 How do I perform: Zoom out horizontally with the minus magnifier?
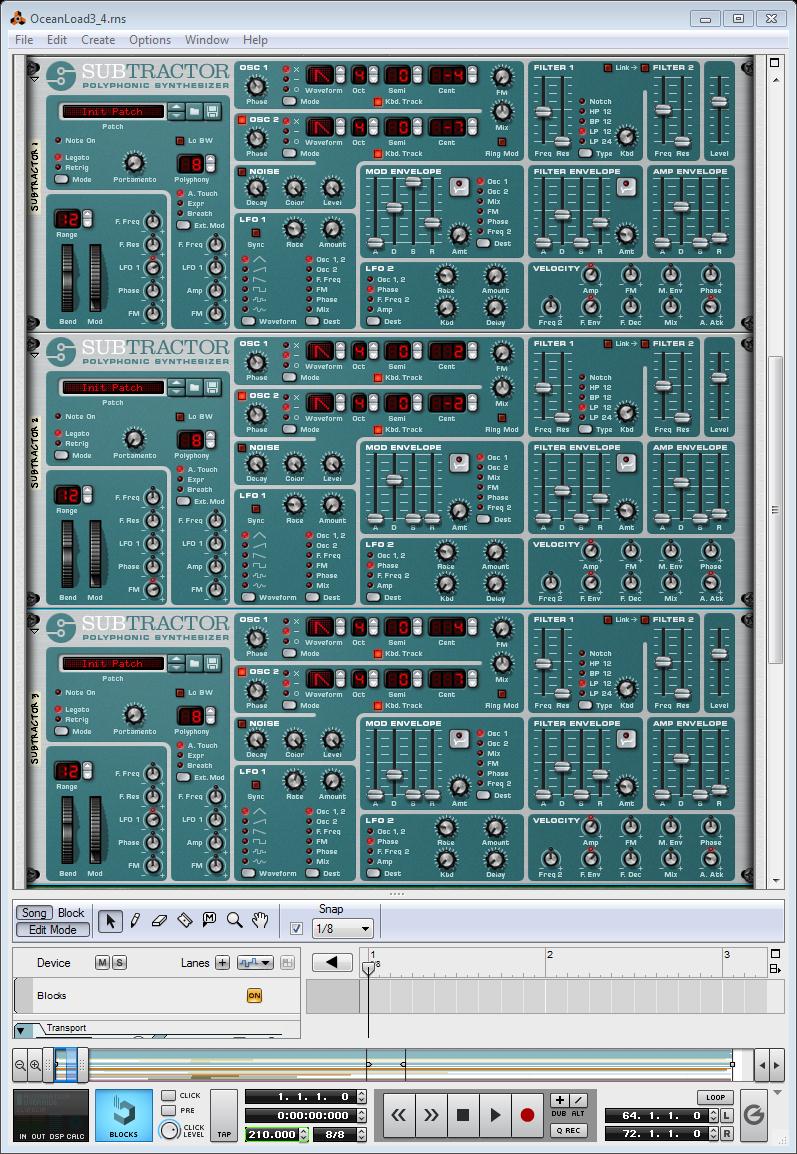(21, 1065)
